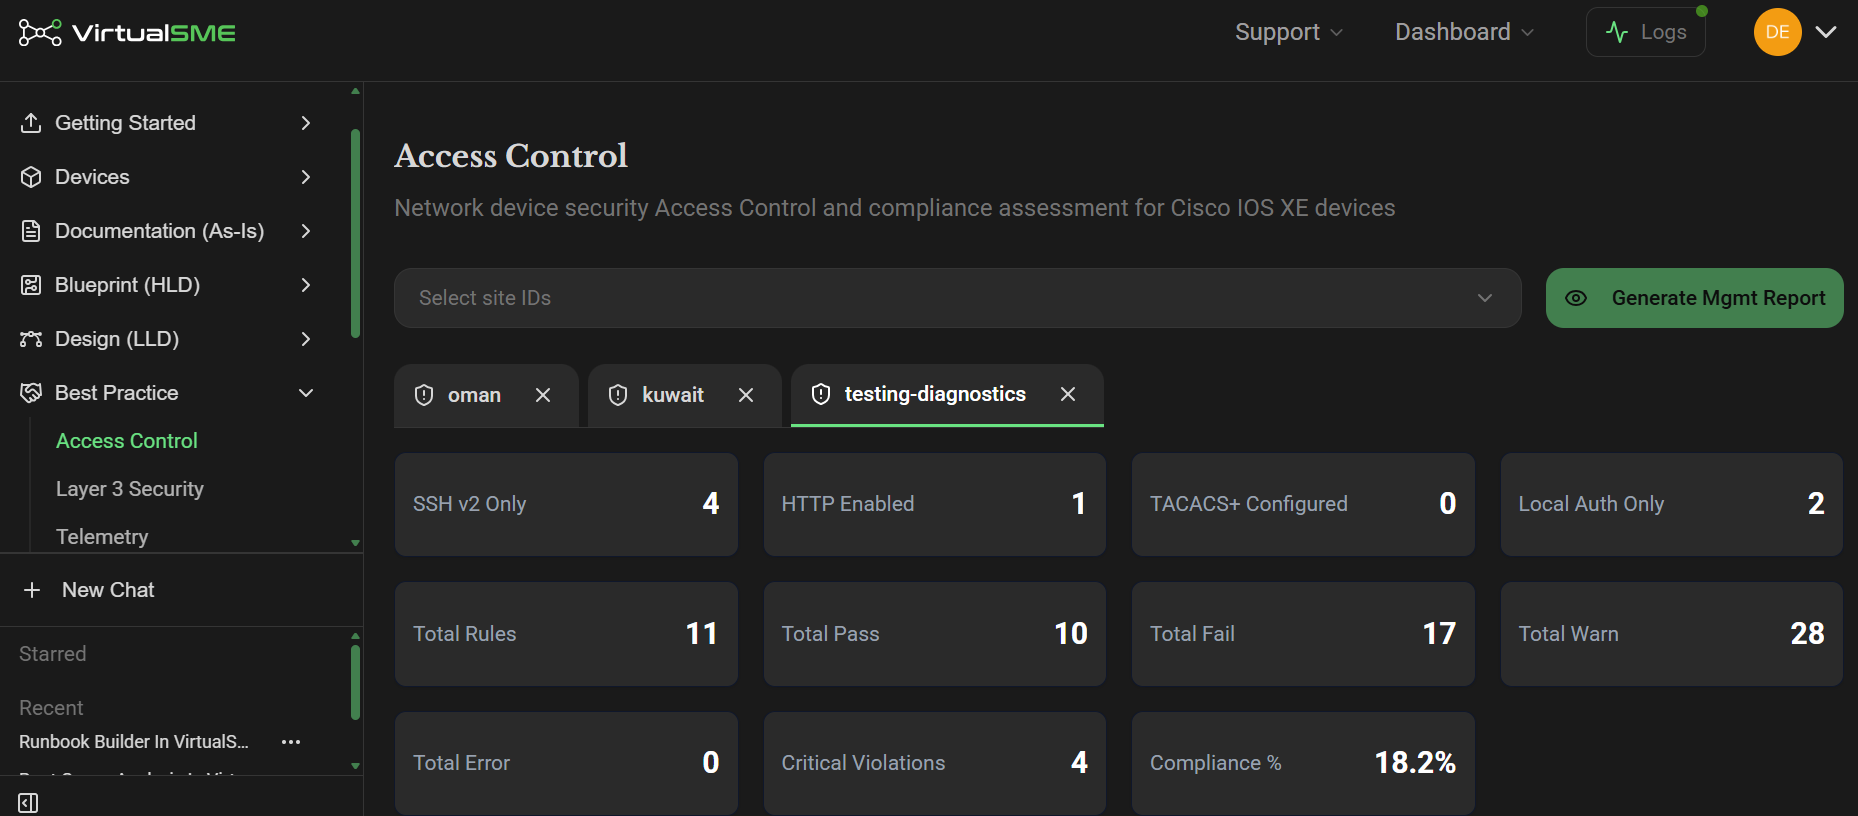
Task: Click the Access Control page heading
Action: (x=511, y=156)
